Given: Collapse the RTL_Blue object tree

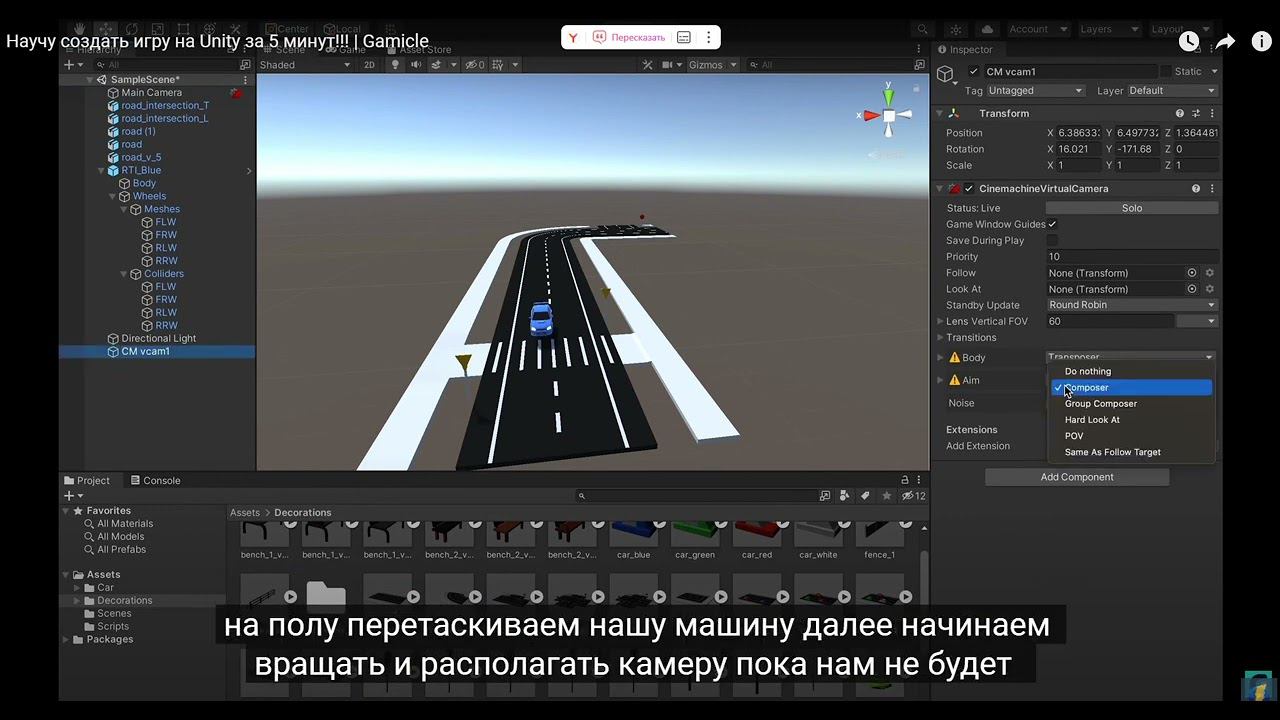Looking at the screenshot, I should (101, 170).
